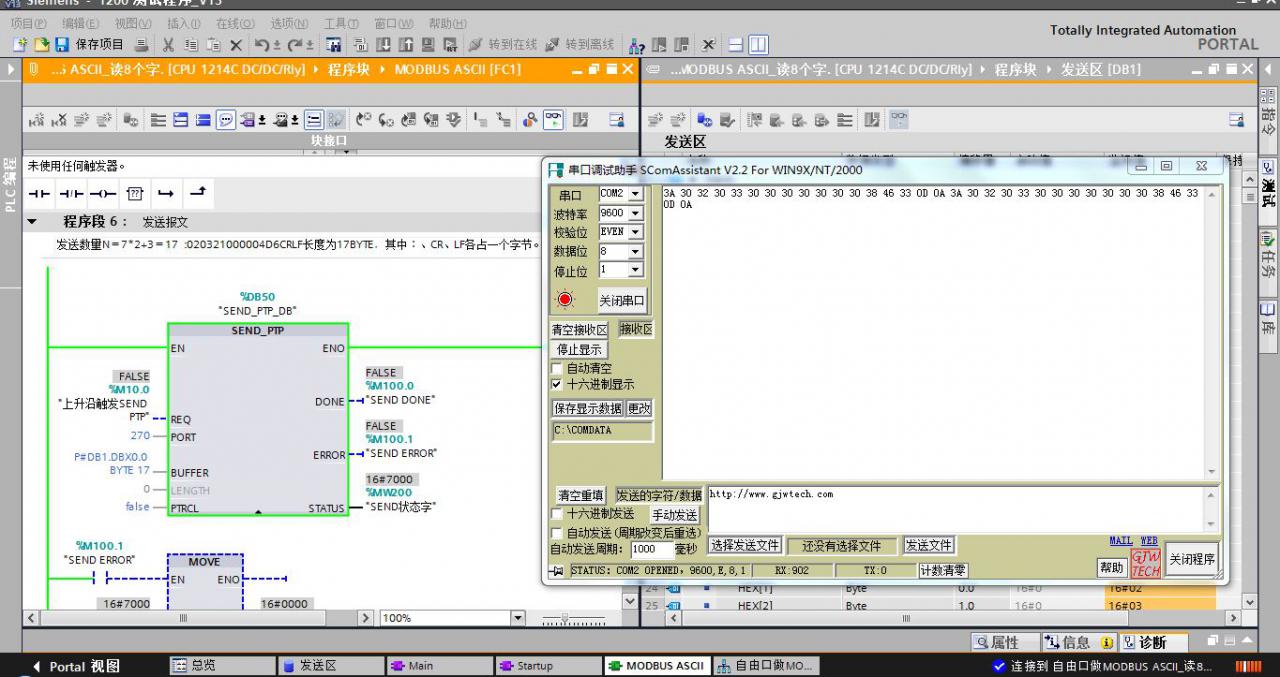The height and width of the screenshot is (677, 1280).
Task: Switch to the Main editor tab
Action: click(x=438, y=666)
